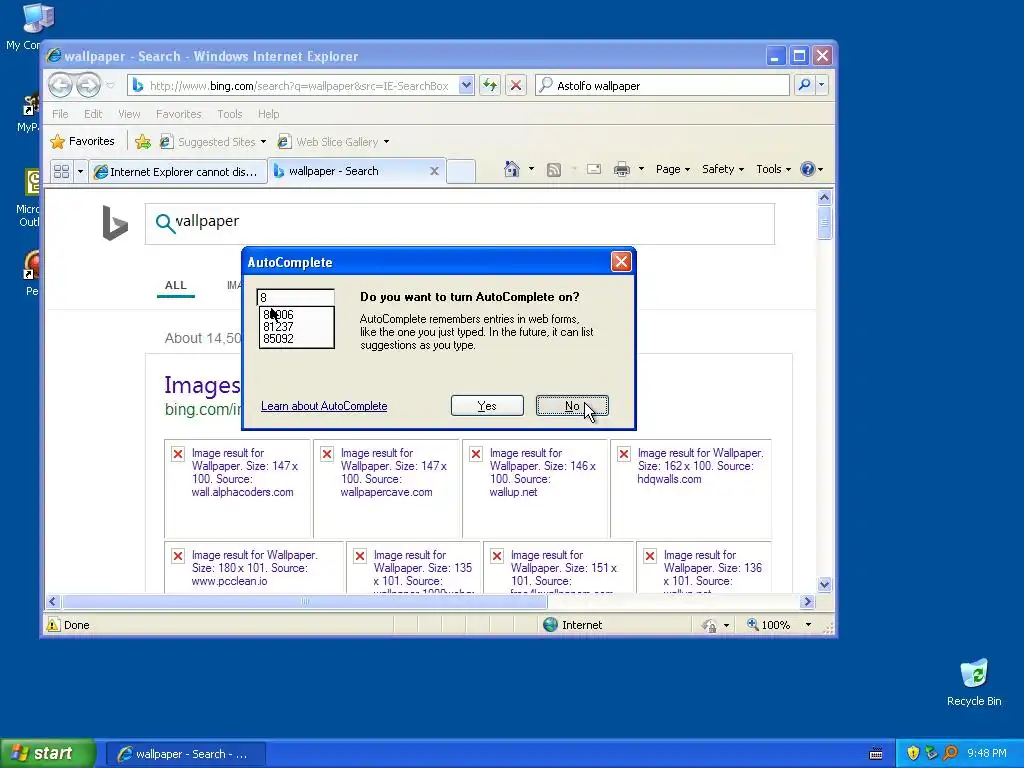Click the Home icon in command bar
The height and width of the screenshot is (768, 1024).
coord(511,169)
